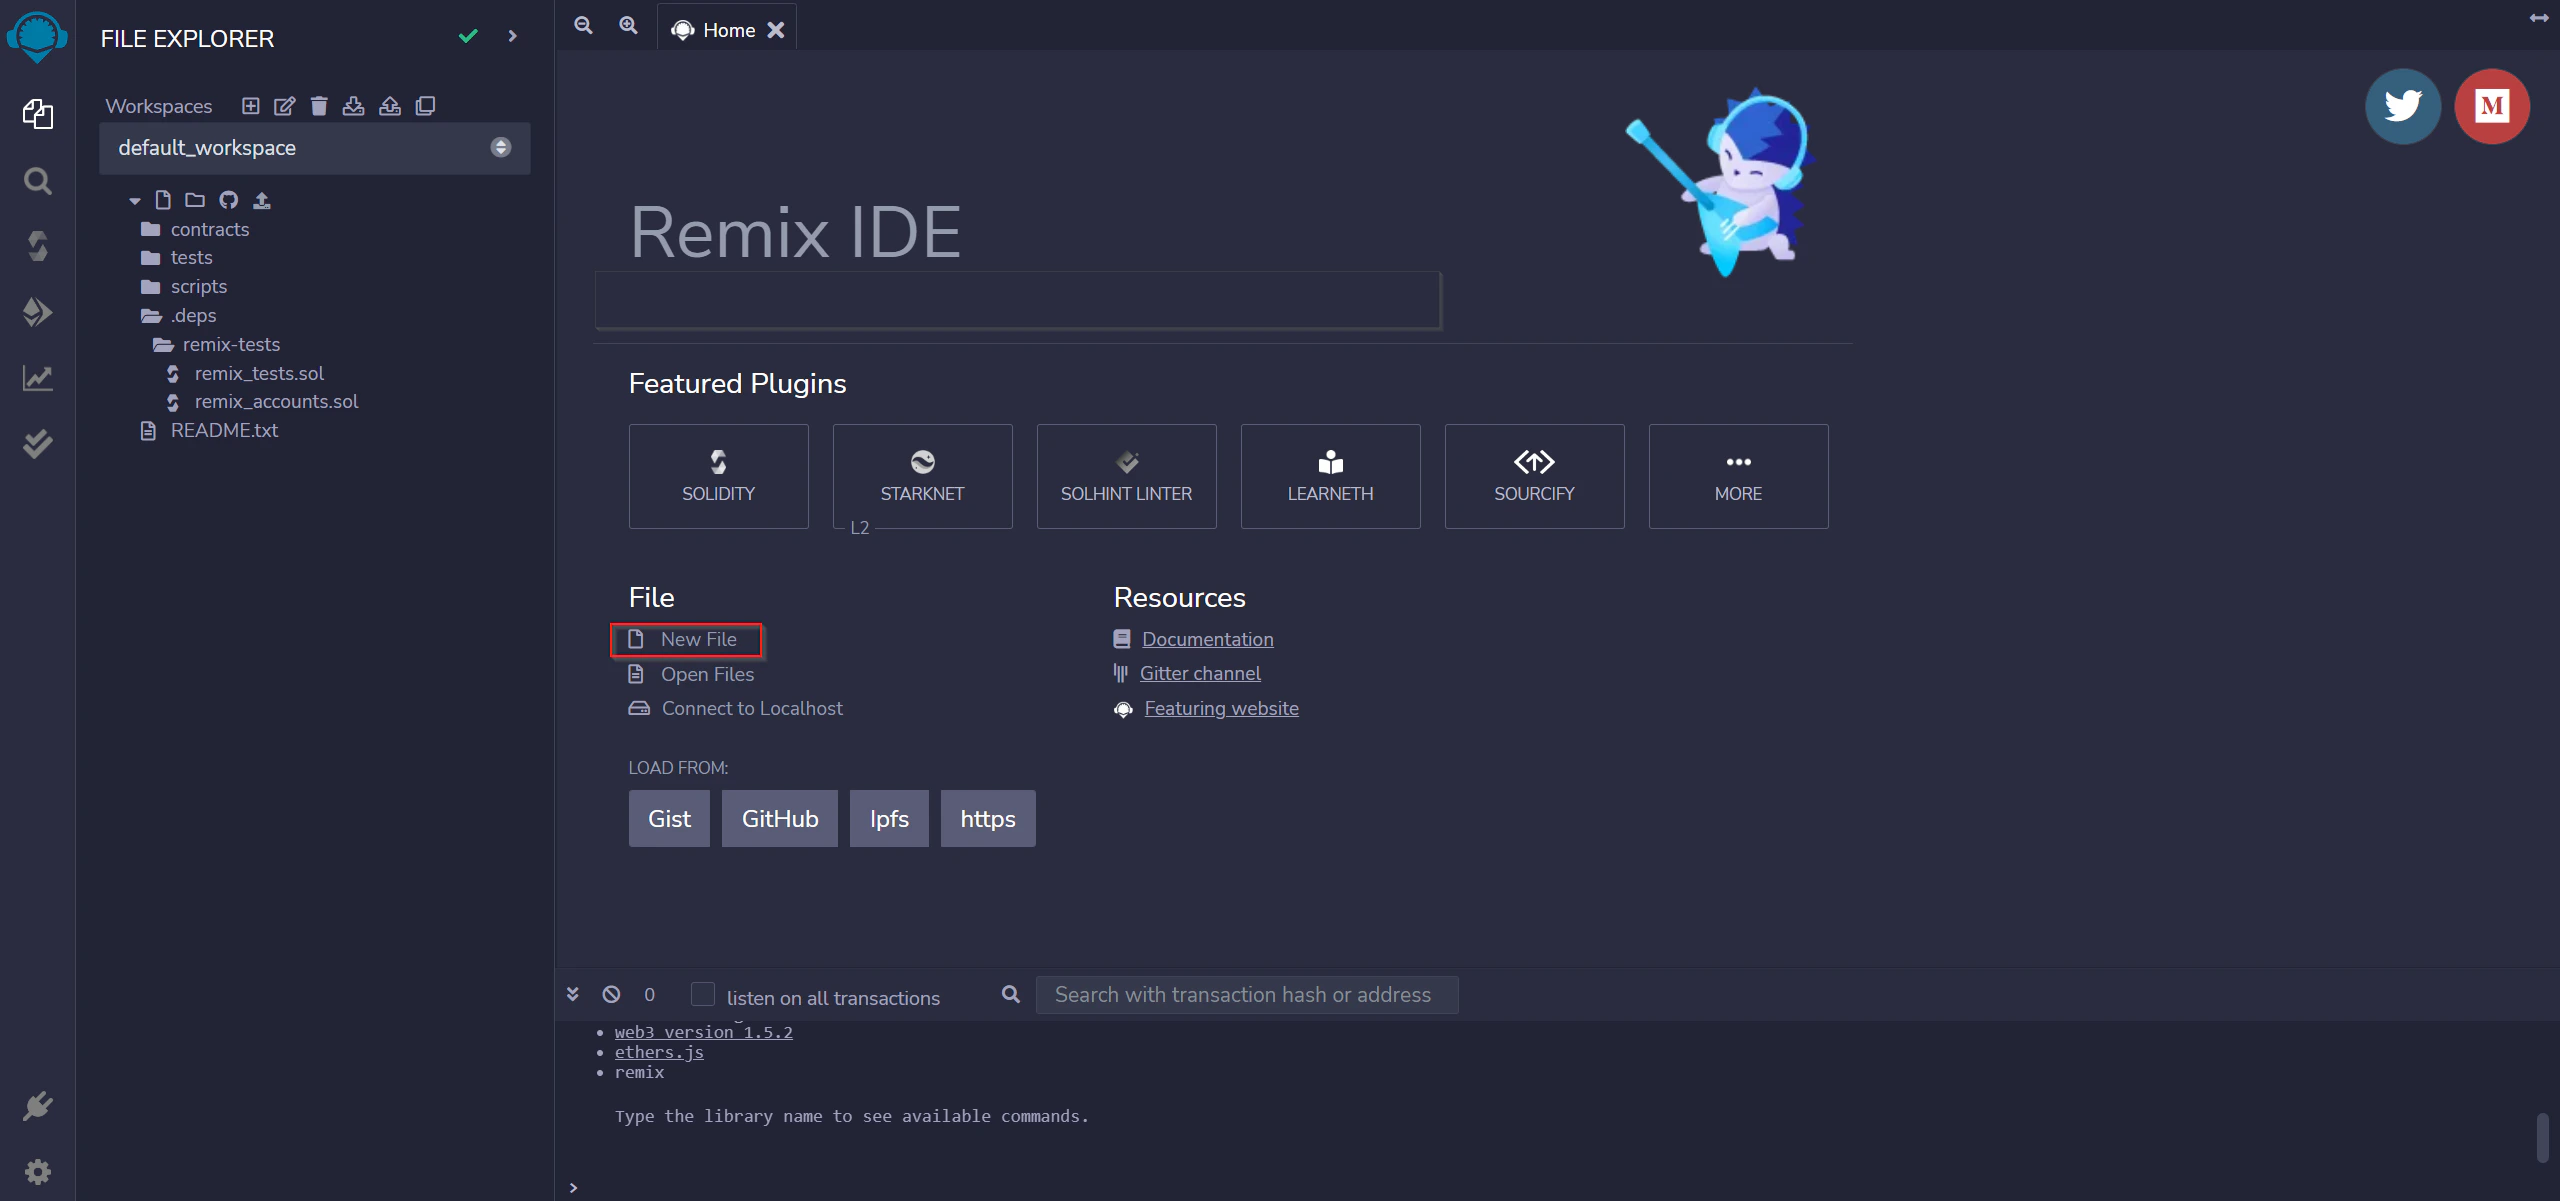The height and width of the screenshot is (1201, 2560).
Task: Select the Home tab
Action: pyautogui.click(x=728, y=30)
